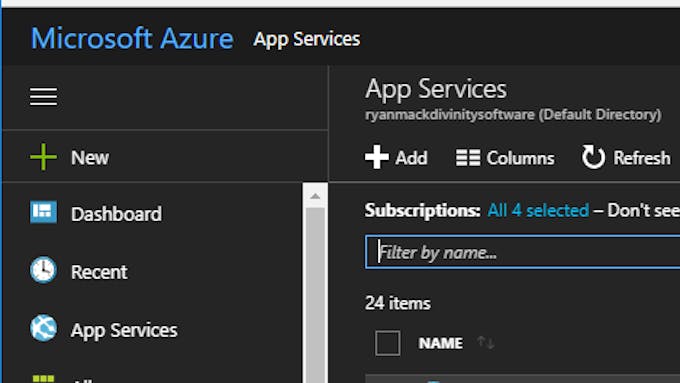This screenshot has width=680, height=383.
Task: Click the Columns grid icon
Action: coord(468,157)
